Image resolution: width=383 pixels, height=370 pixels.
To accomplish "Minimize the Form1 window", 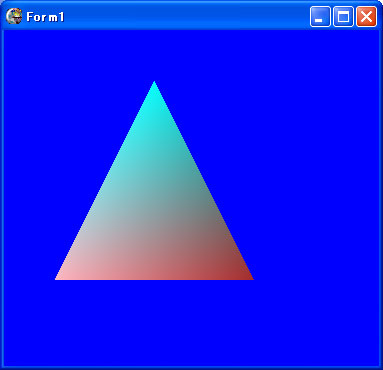I will click(320, 16).
